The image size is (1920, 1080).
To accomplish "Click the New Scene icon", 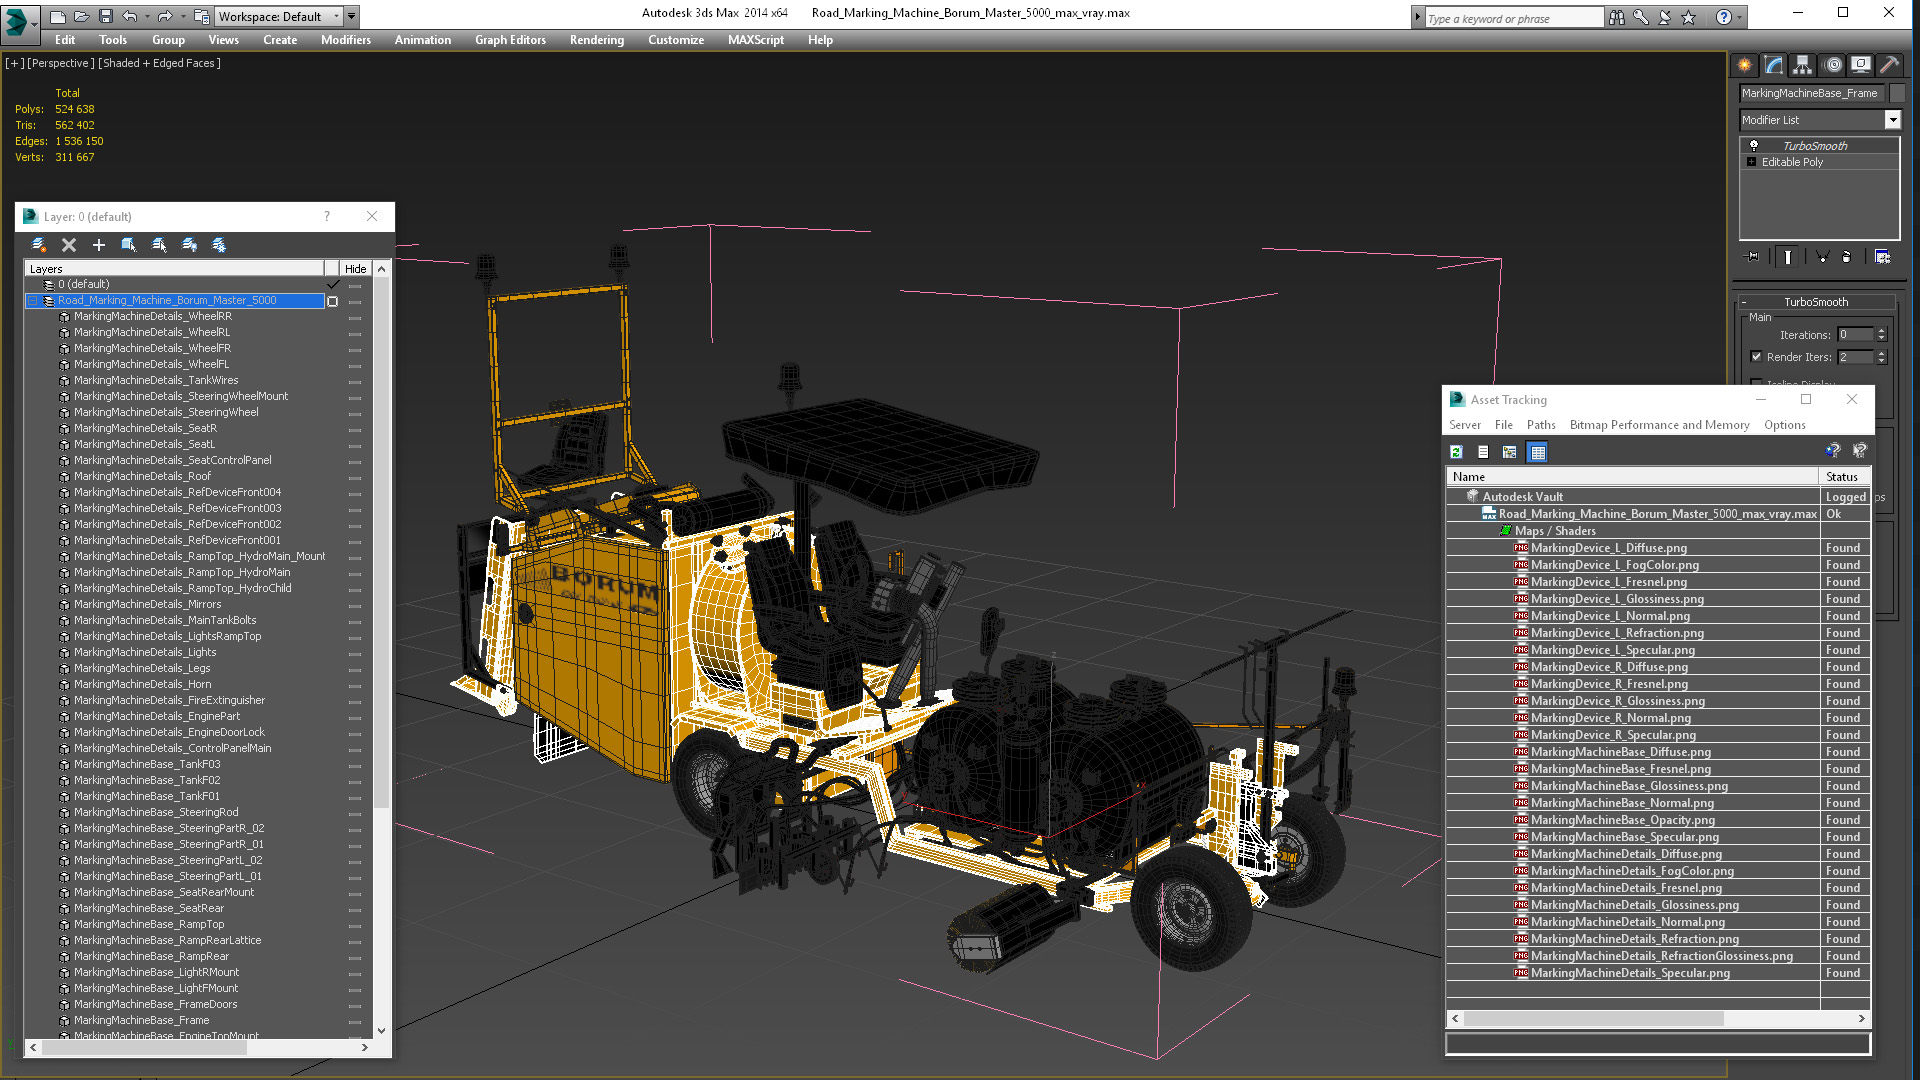I will coord(58,16).
